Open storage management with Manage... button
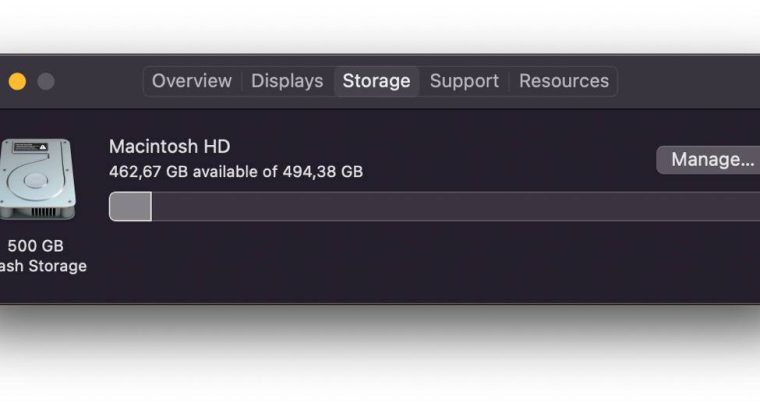760x410 pixels. (x=709, y=159)
